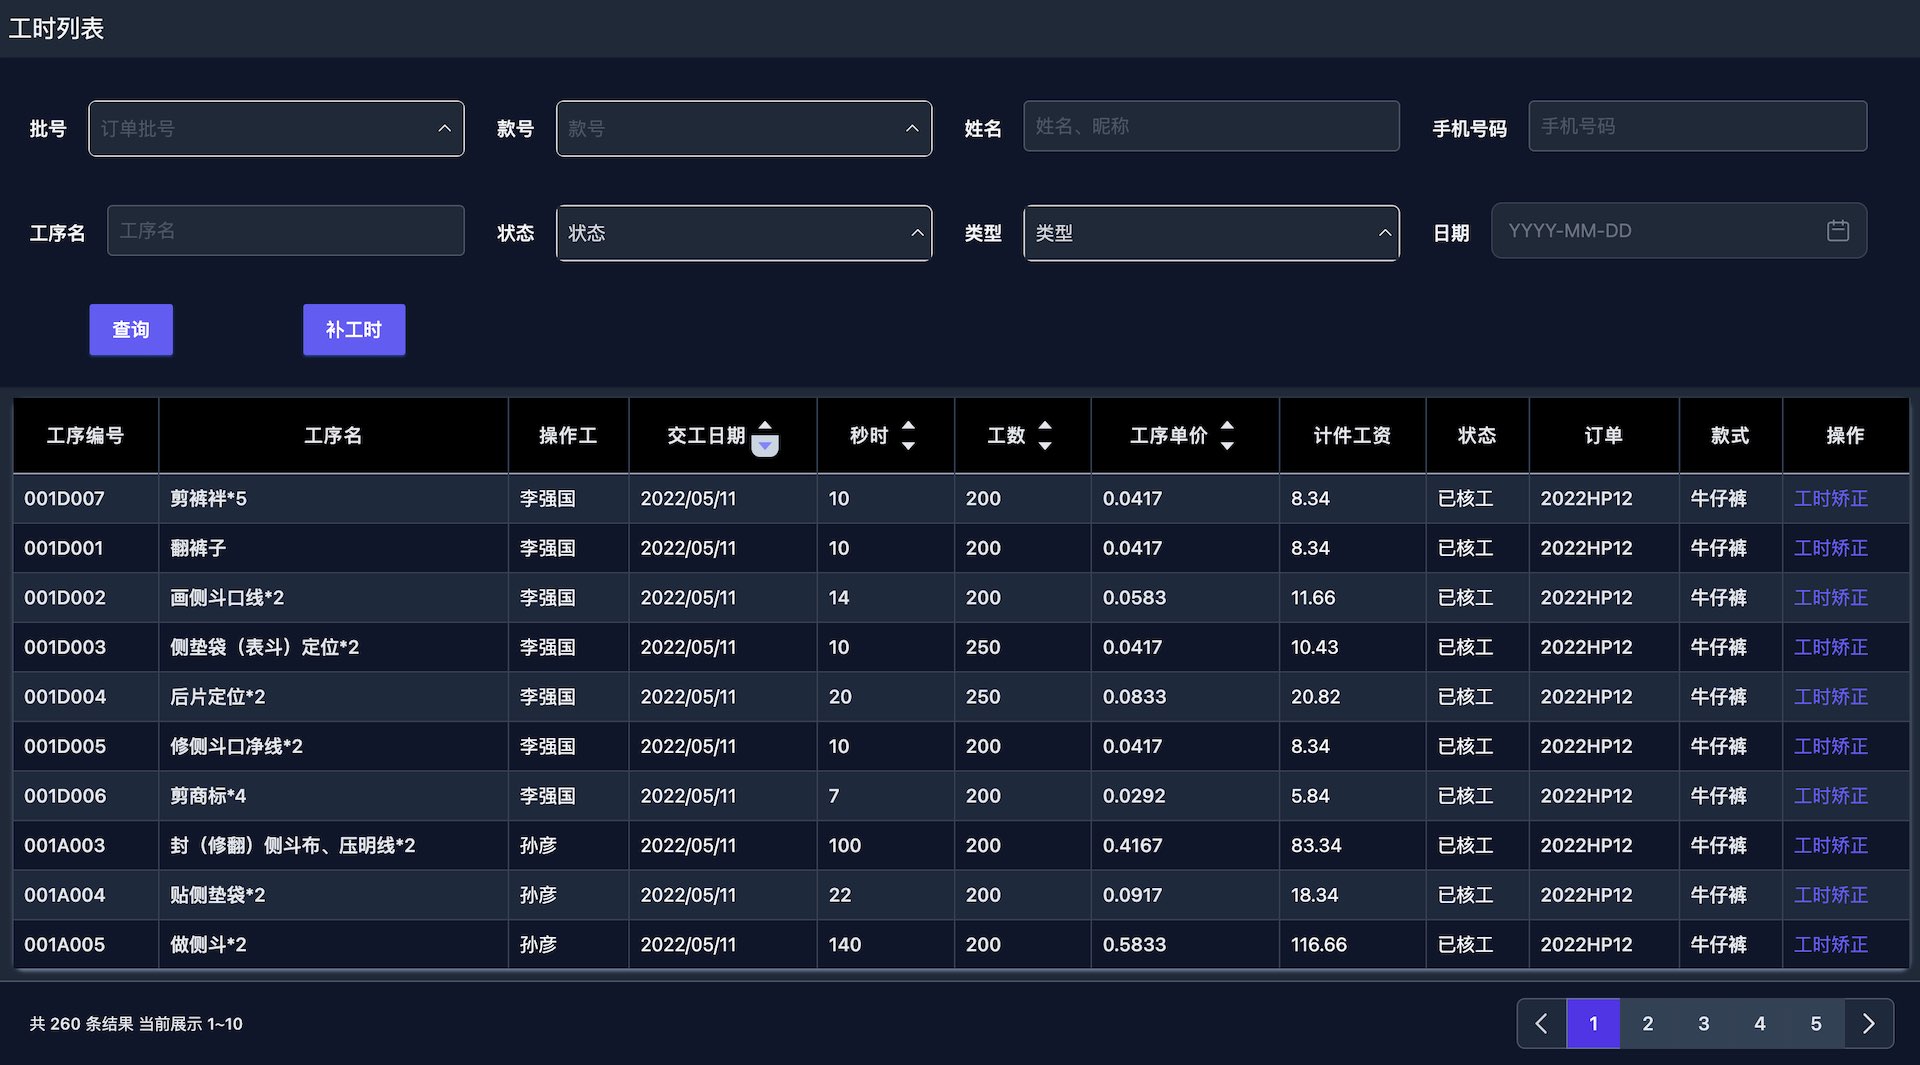Open the 类型 type dropdown
Screen dimensions: 1920x1065
[1211, 232]
